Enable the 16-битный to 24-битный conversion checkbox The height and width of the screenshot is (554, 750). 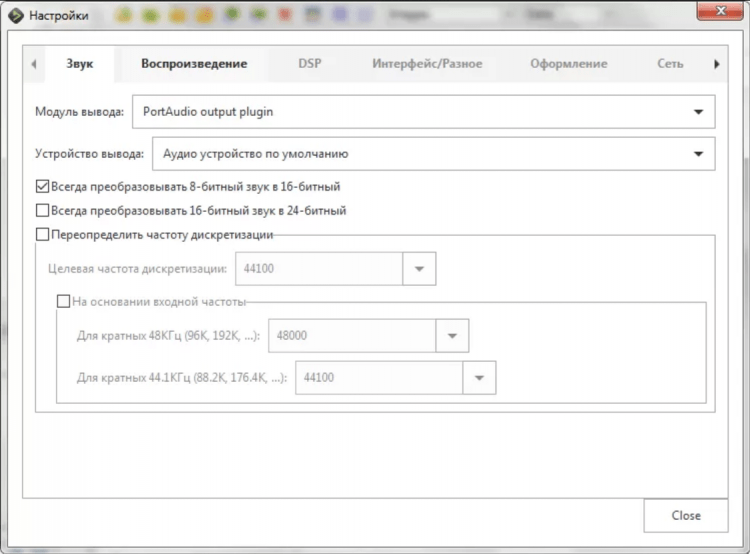click(42, 211)
